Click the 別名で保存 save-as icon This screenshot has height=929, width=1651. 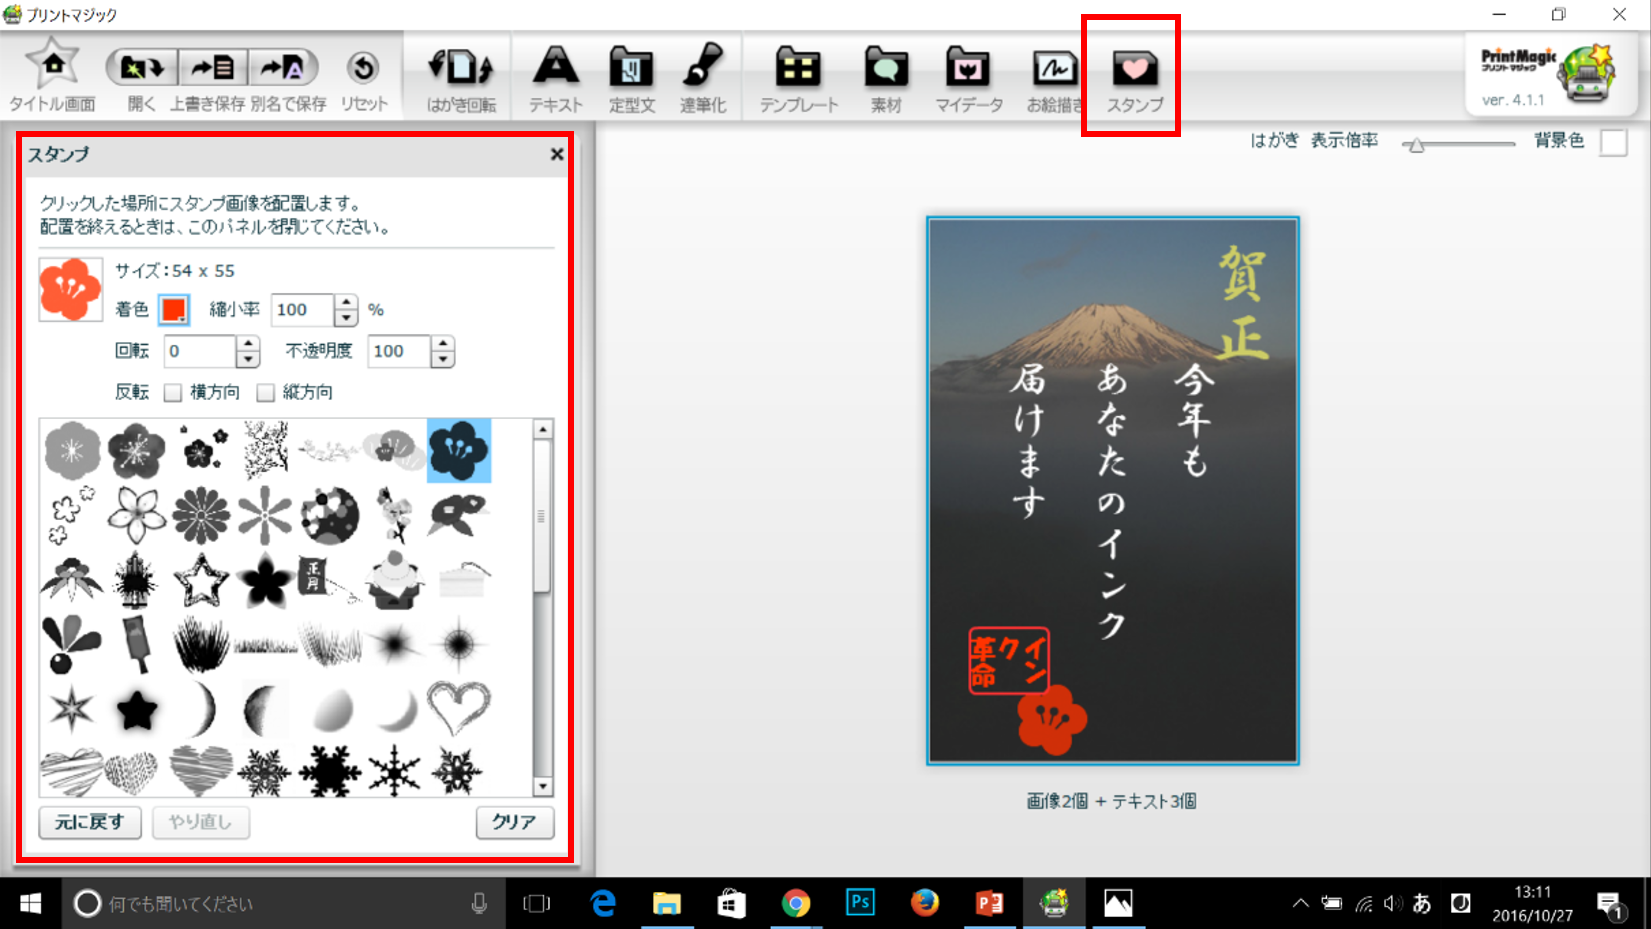283,68
